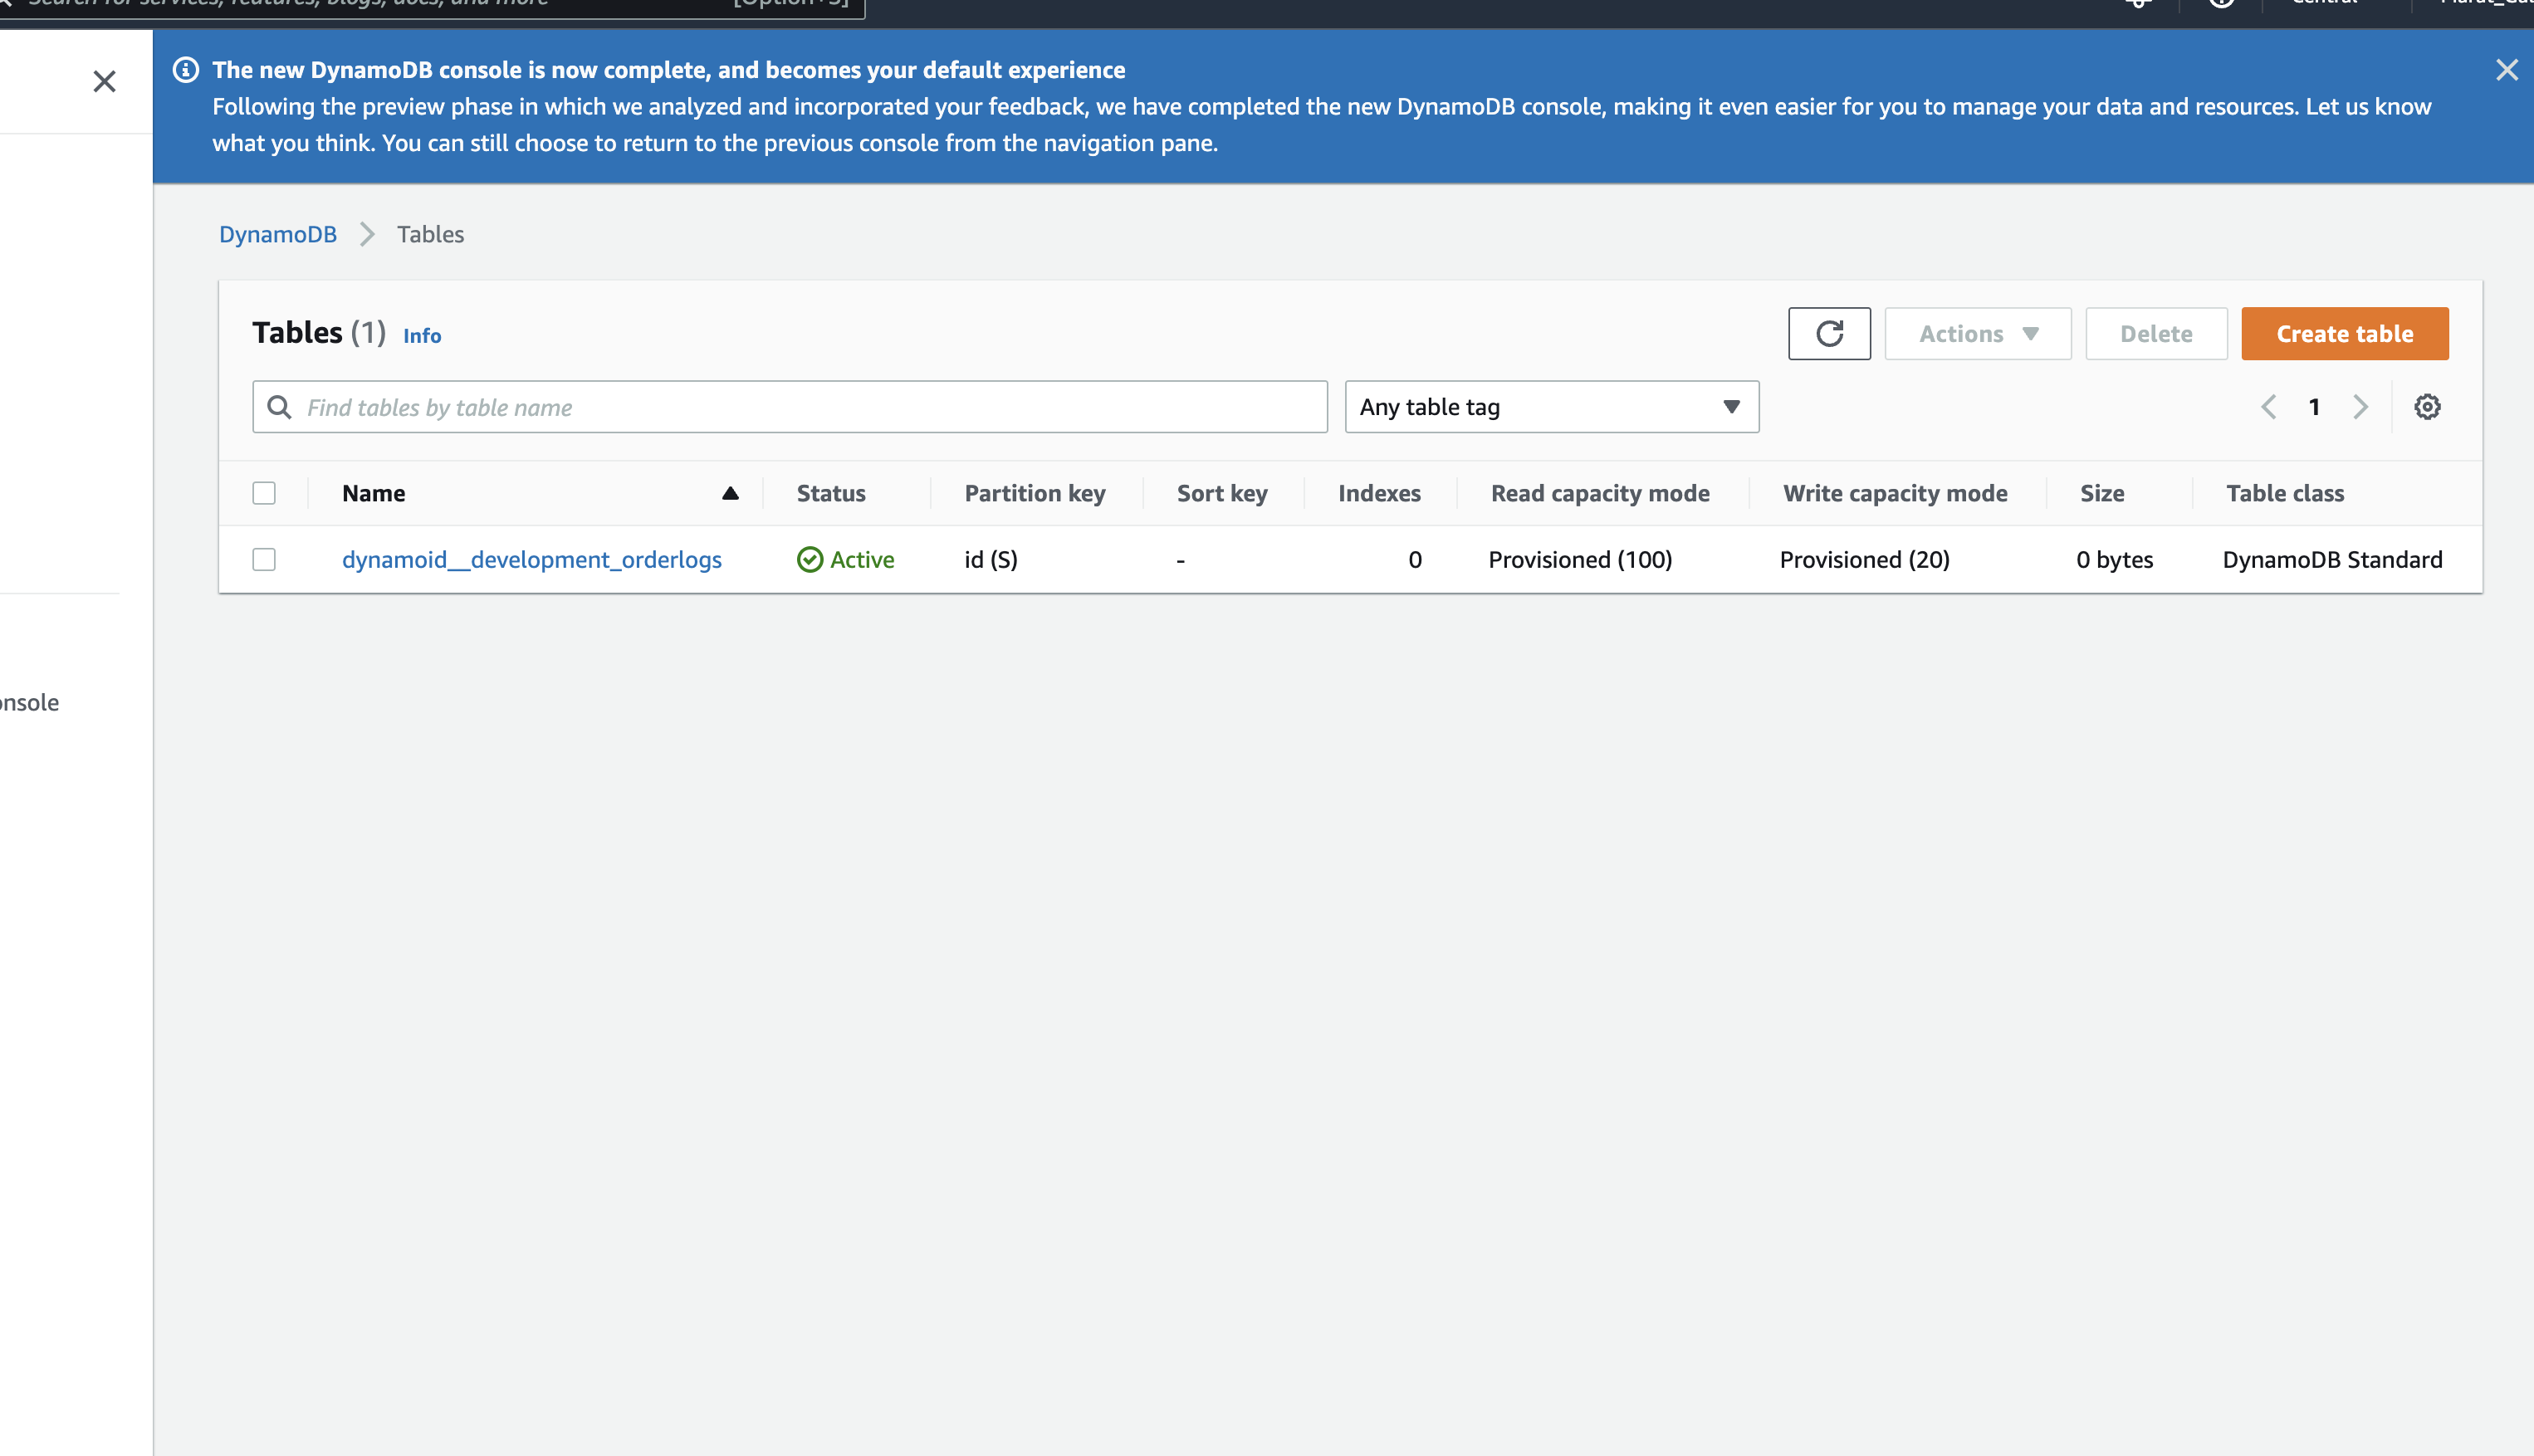Open the Actions dropdown menu
This screenshot has width=2534, height=1456.
[1977, 334]
